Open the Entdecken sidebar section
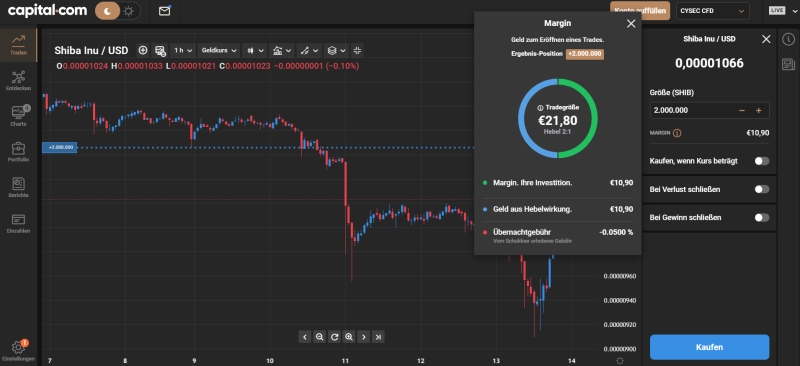Image resolution: width=800 pixels, height=366 pixels. [x=18, y=81]
